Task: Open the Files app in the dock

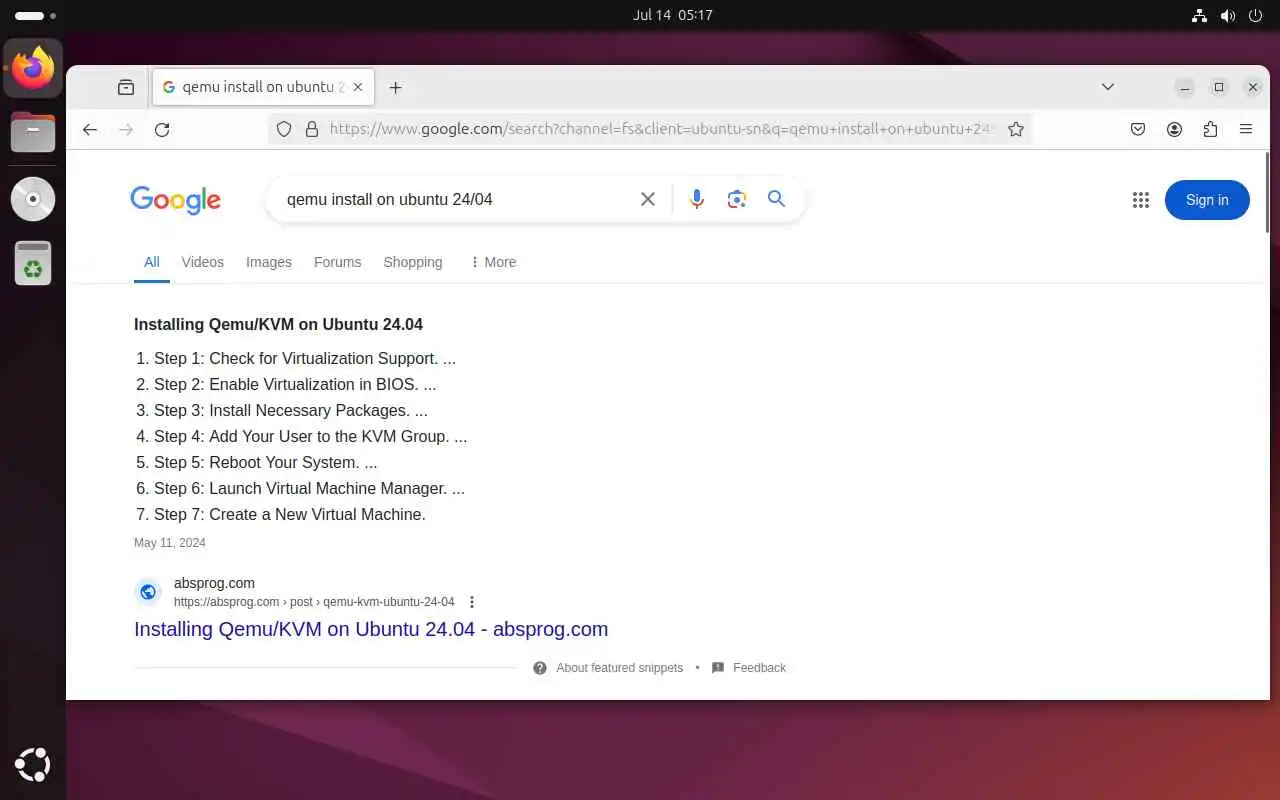Action: (33, 132)
